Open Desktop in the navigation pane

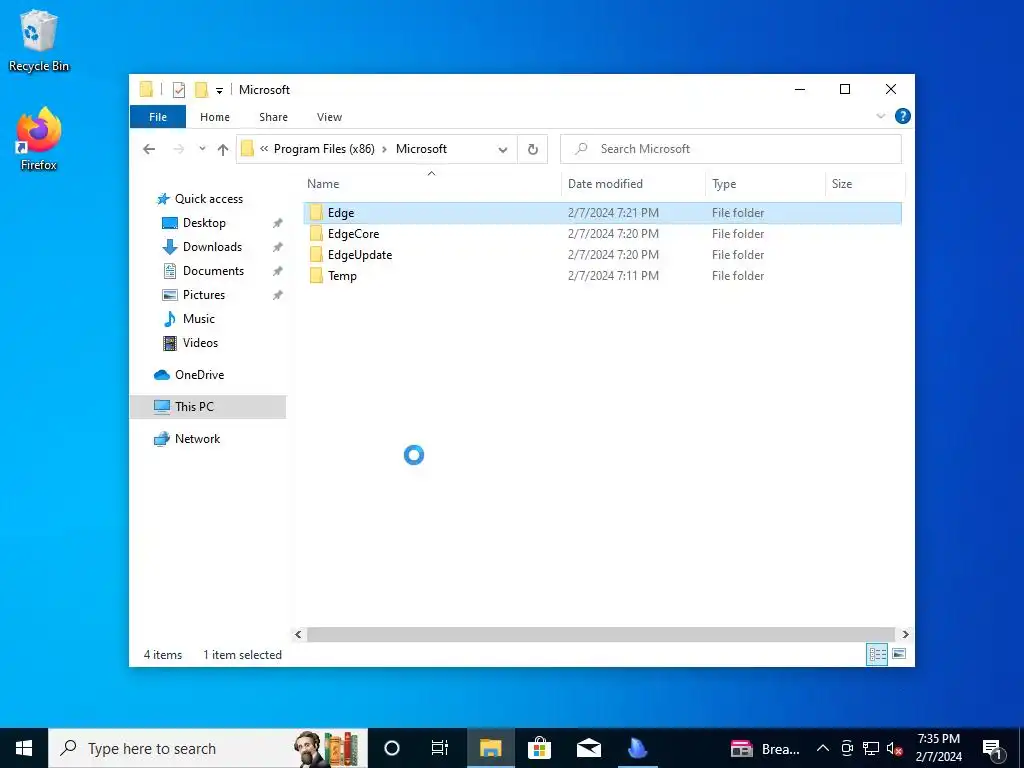(204, 223)
